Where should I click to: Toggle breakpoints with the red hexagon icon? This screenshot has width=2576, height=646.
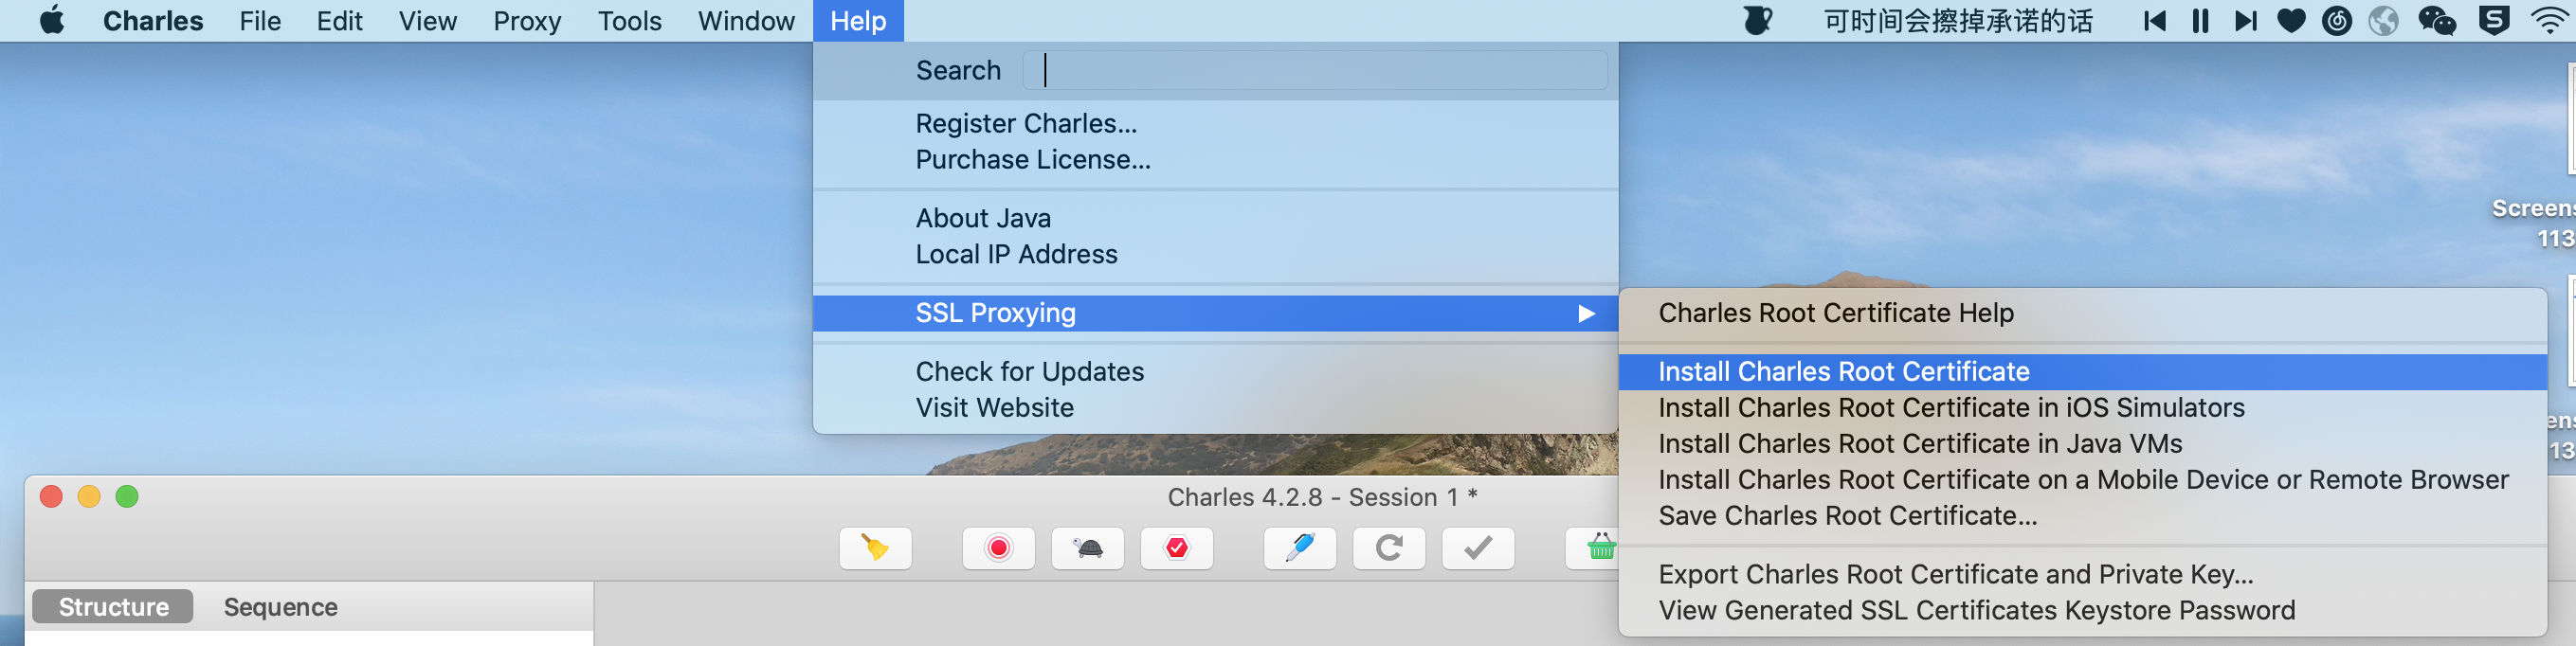pos(1176,548)
